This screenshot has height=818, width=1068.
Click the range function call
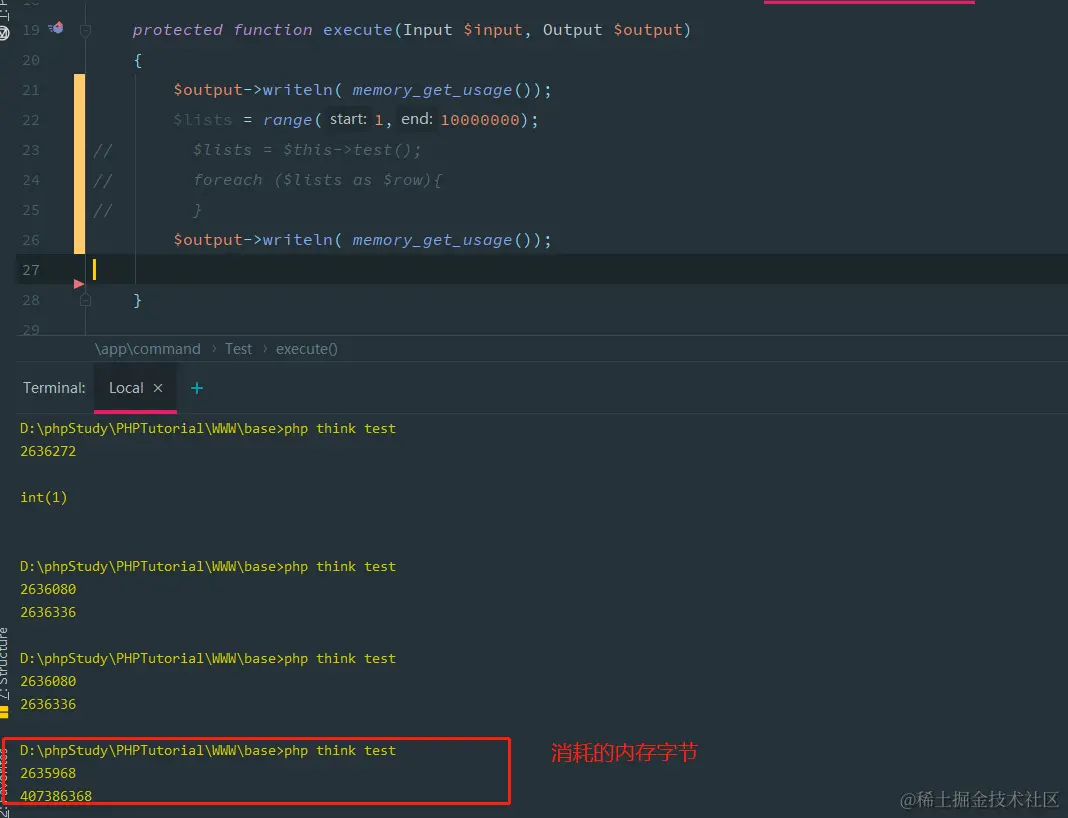click(287, 120)
